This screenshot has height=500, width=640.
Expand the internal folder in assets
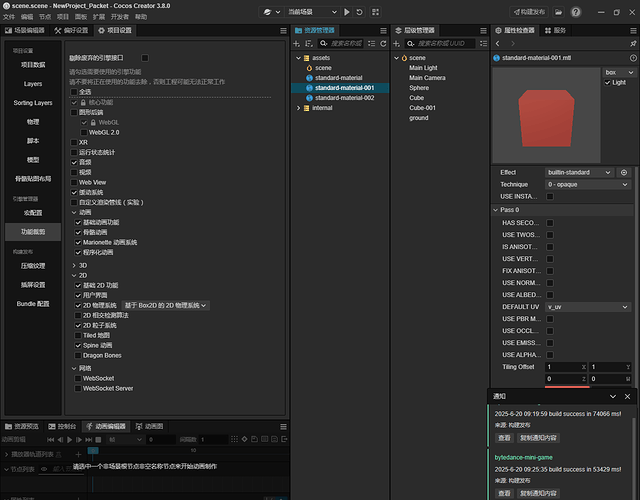(x=298, y=108)
